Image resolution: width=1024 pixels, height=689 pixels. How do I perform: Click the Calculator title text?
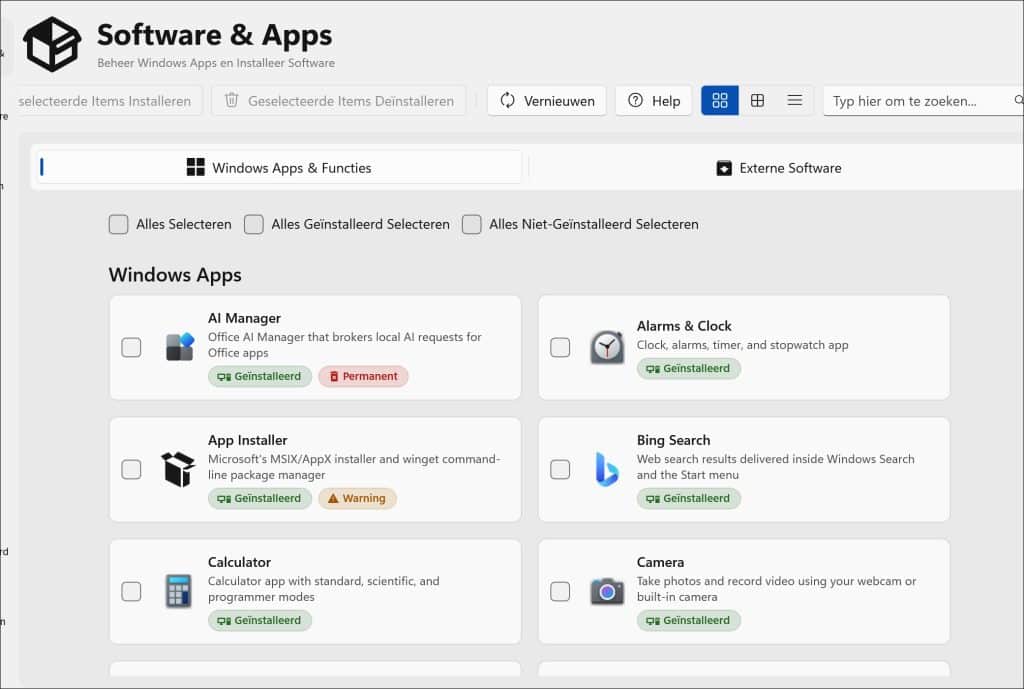[x=239, y=562]
